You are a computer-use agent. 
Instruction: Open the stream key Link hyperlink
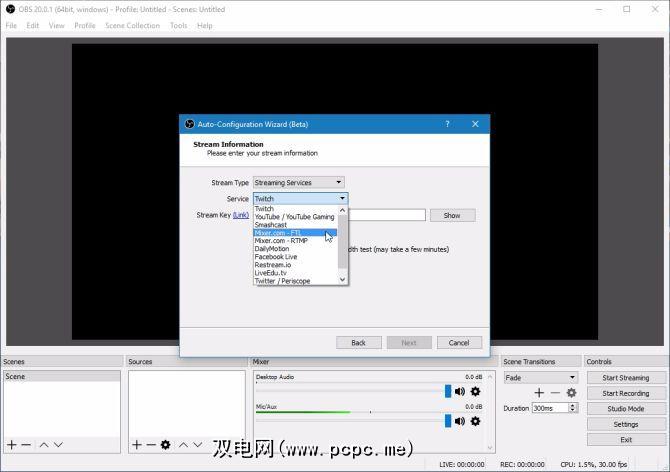click(240, 215)
